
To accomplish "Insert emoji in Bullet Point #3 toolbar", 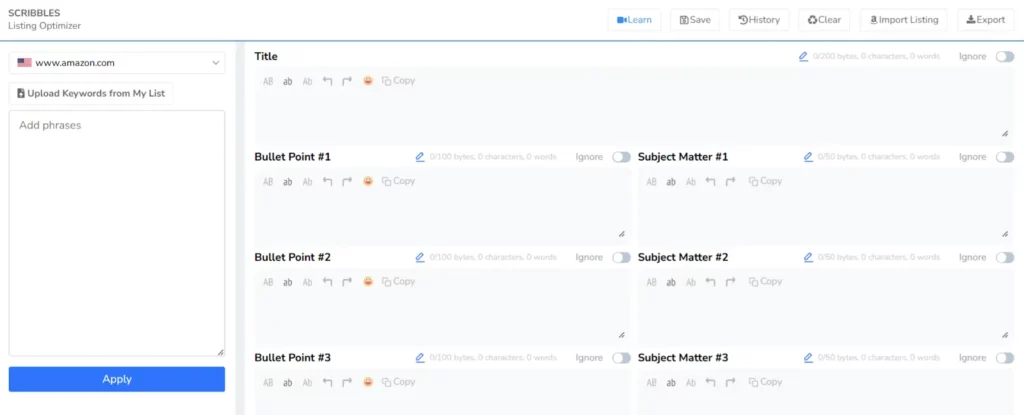I will tap(368, 382).
